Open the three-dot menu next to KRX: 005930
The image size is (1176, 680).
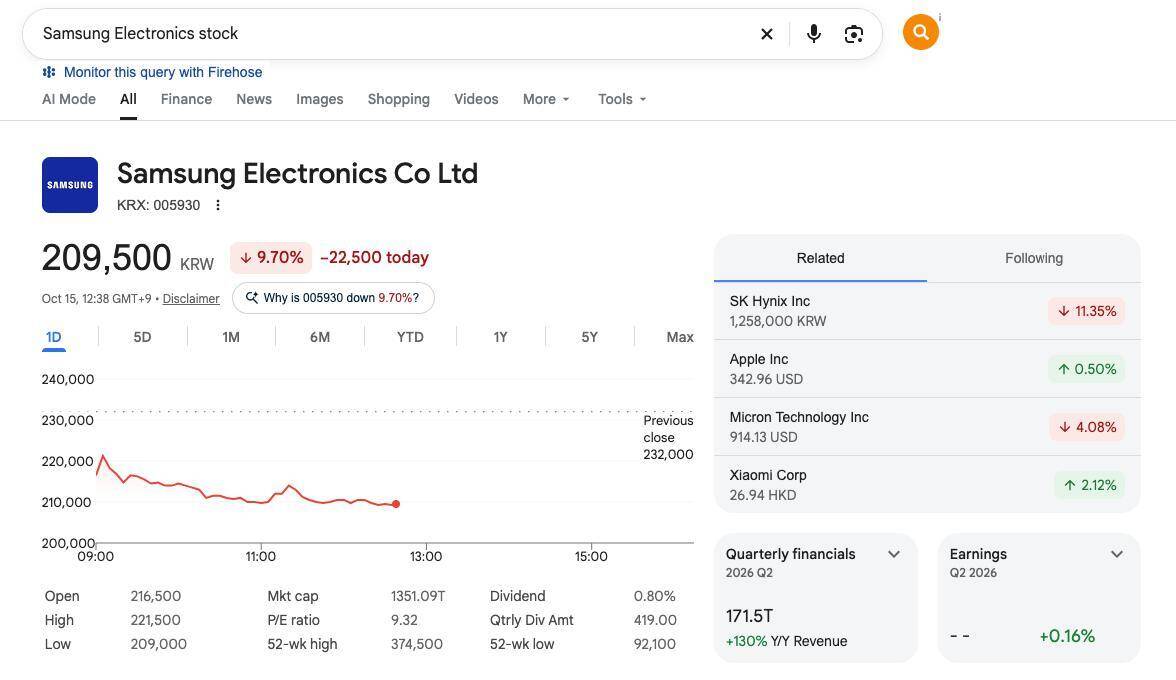218,205
